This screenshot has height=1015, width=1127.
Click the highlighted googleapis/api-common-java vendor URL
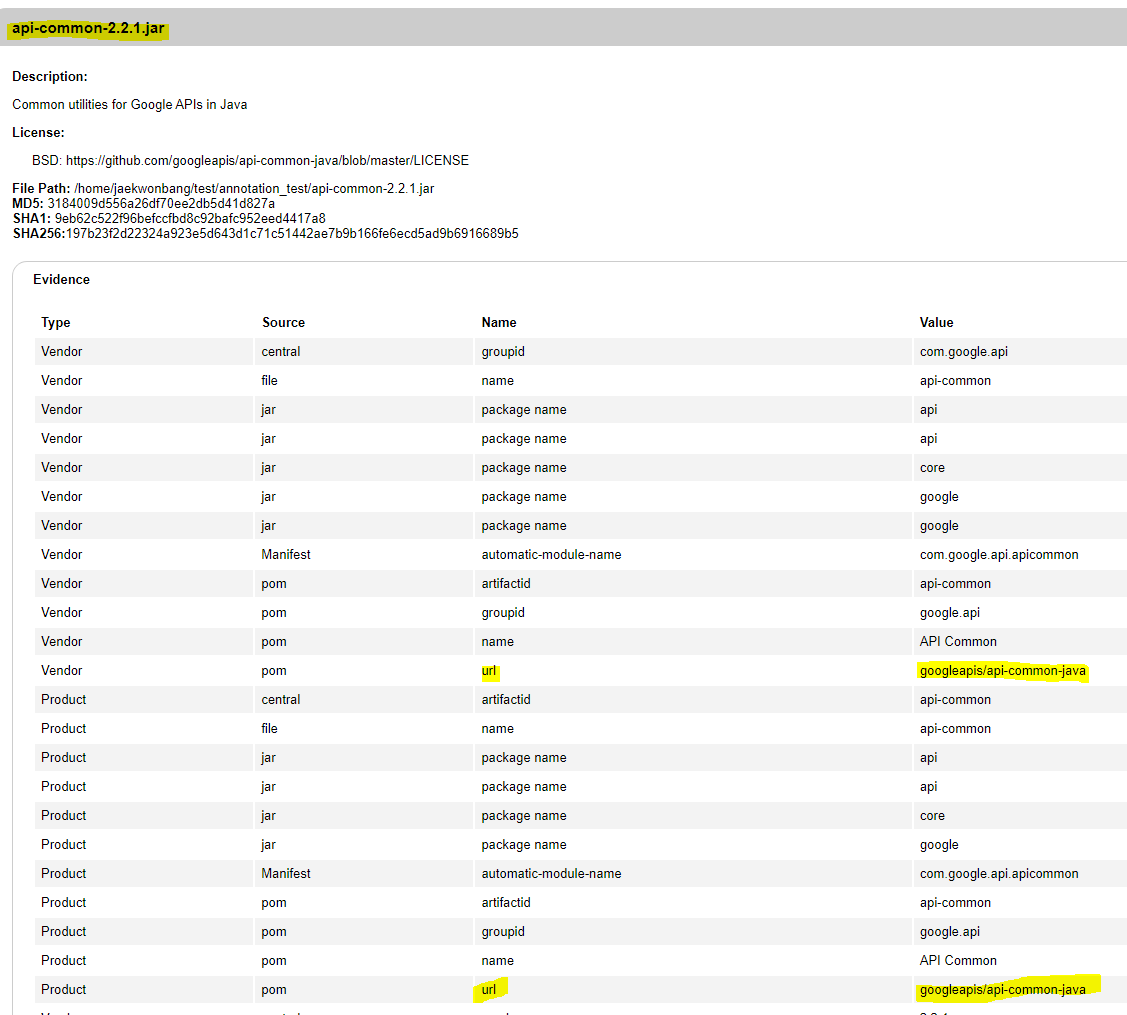[x=1001, y=670]
